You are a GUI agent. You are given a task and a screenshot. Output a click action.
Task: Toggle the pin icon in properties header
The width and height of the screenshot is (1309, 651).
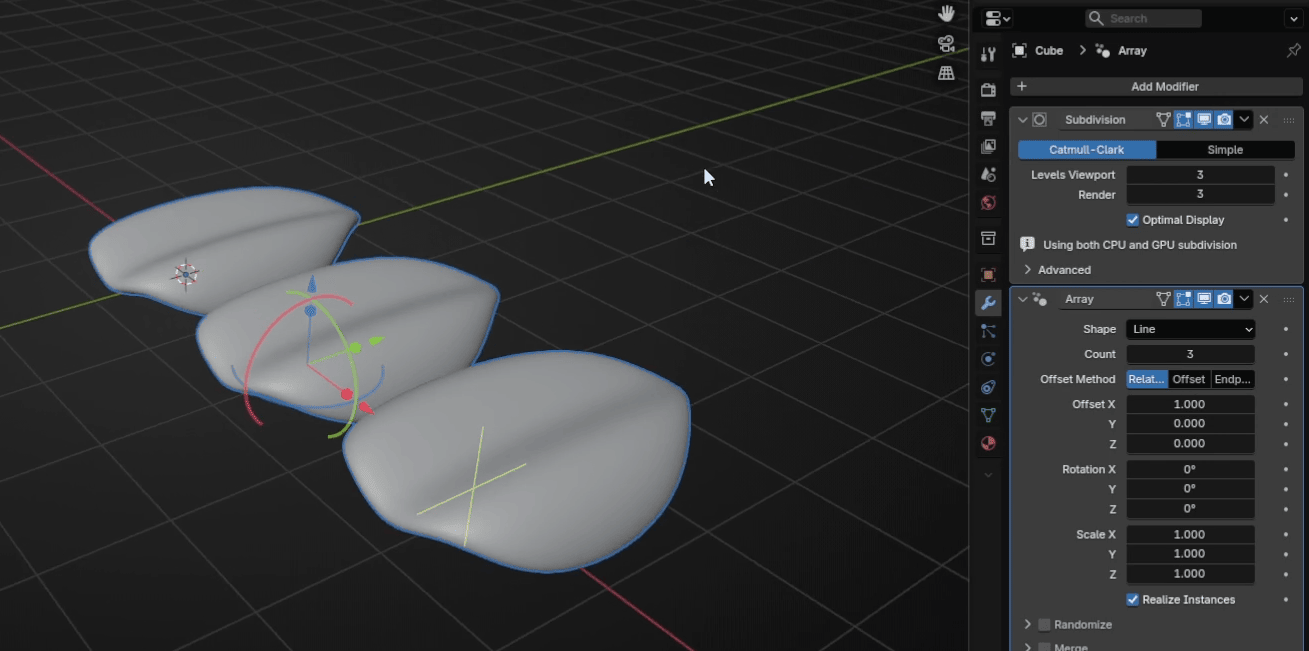tap(1293, 50)
